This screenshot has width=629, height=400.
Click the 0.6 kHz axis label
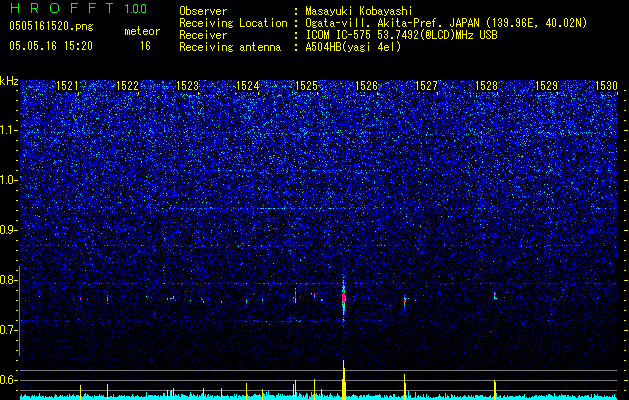pyautogui.click(x=8, y=380)
